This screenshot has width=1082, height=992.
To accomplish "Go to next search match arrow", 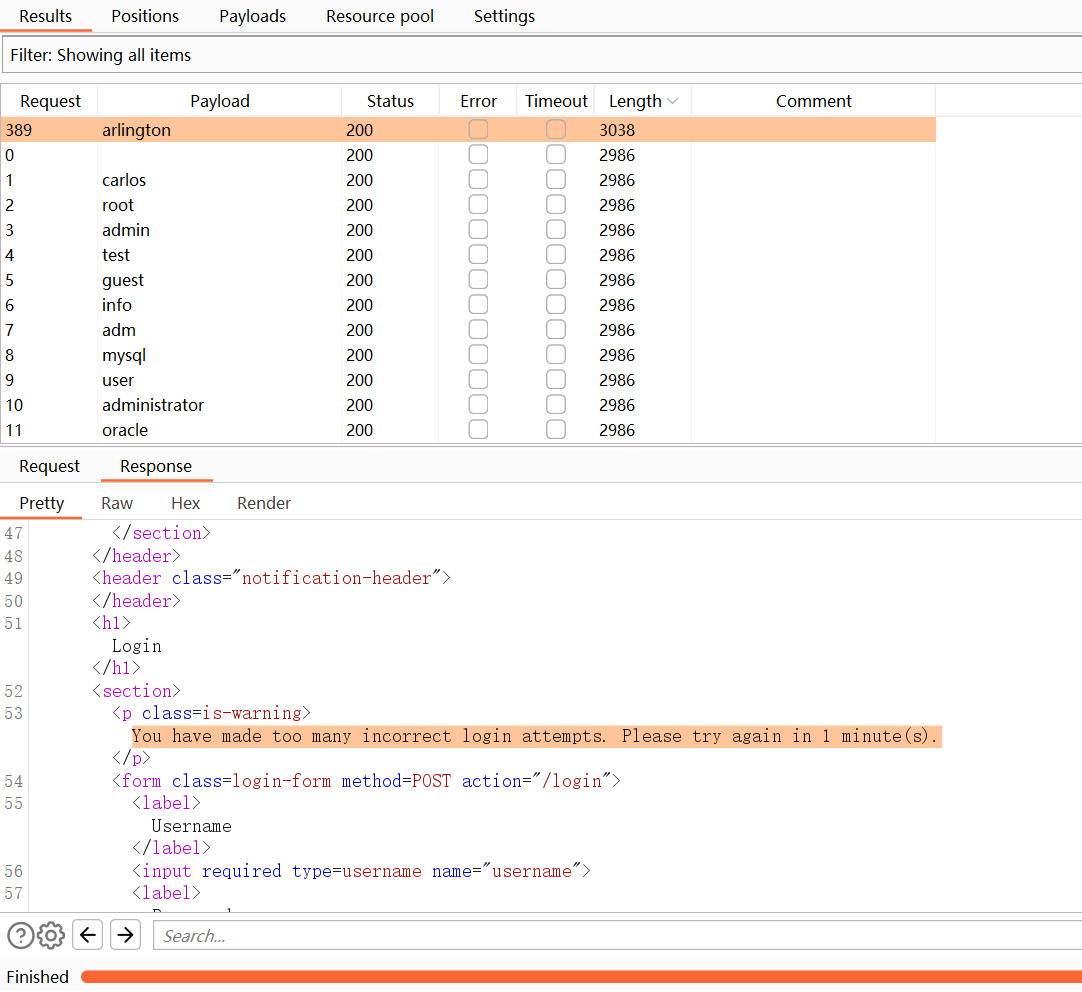I will [x=125, y=935].
